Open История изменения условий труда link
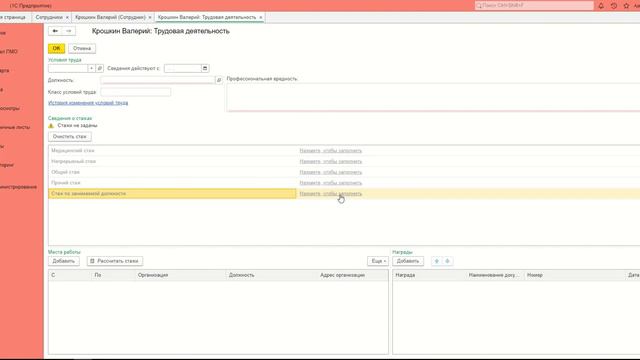 pyautogui.click(x=88, y=103)
